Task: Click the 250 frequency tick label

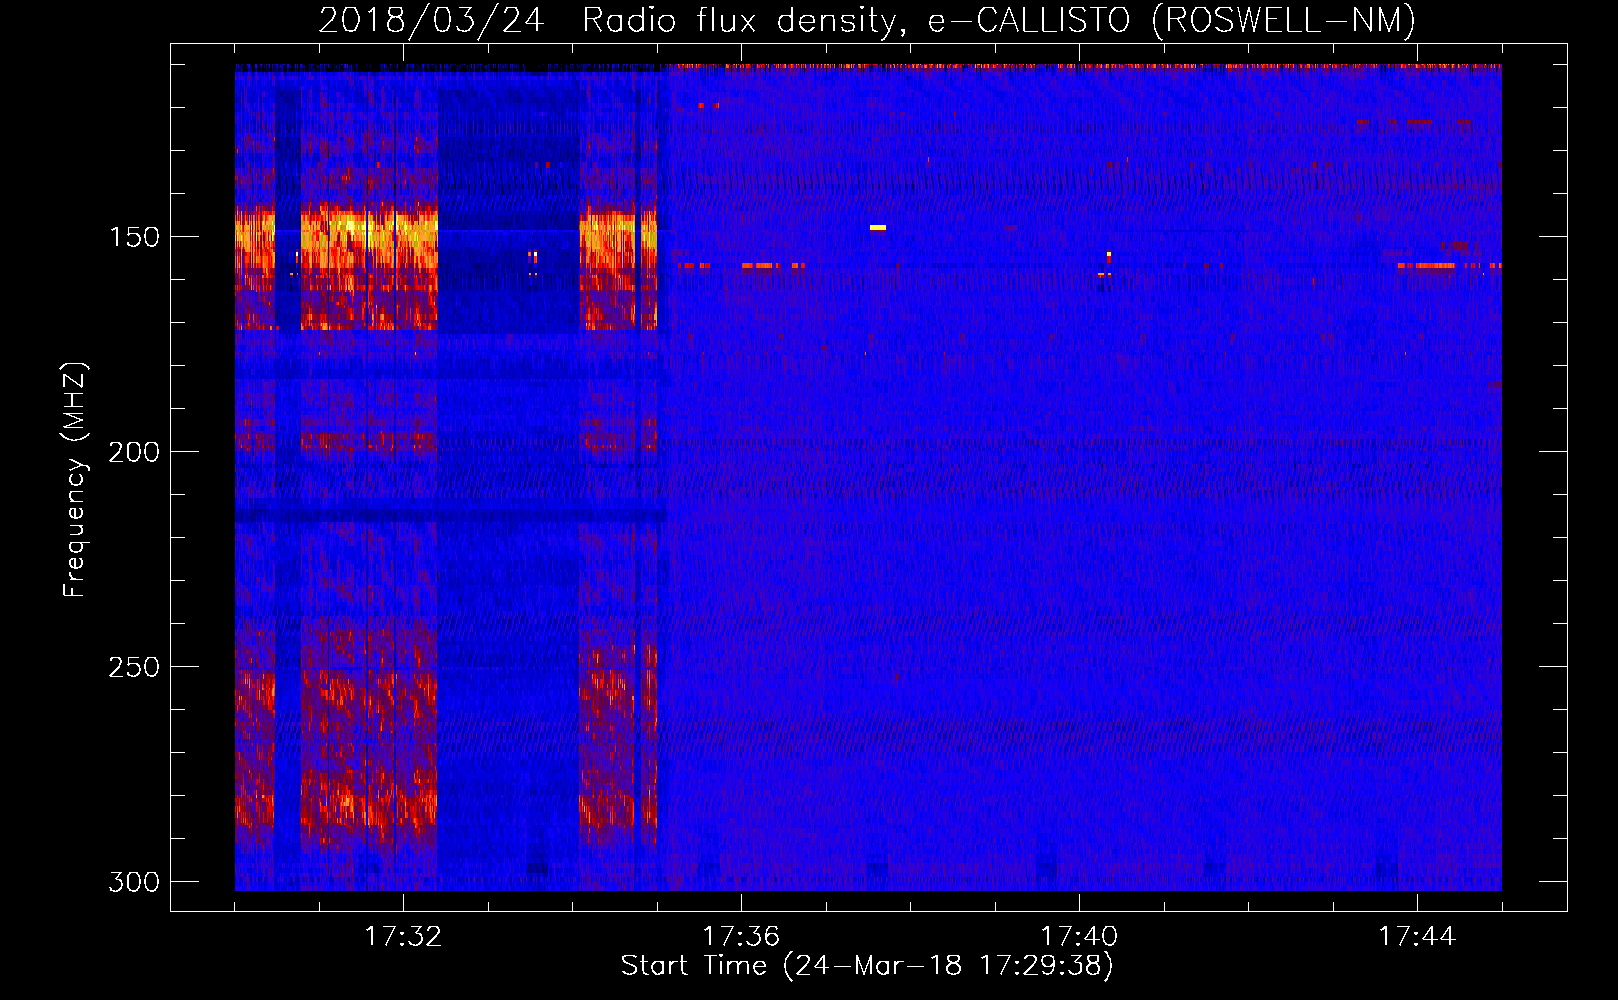Action: point(134,667)
